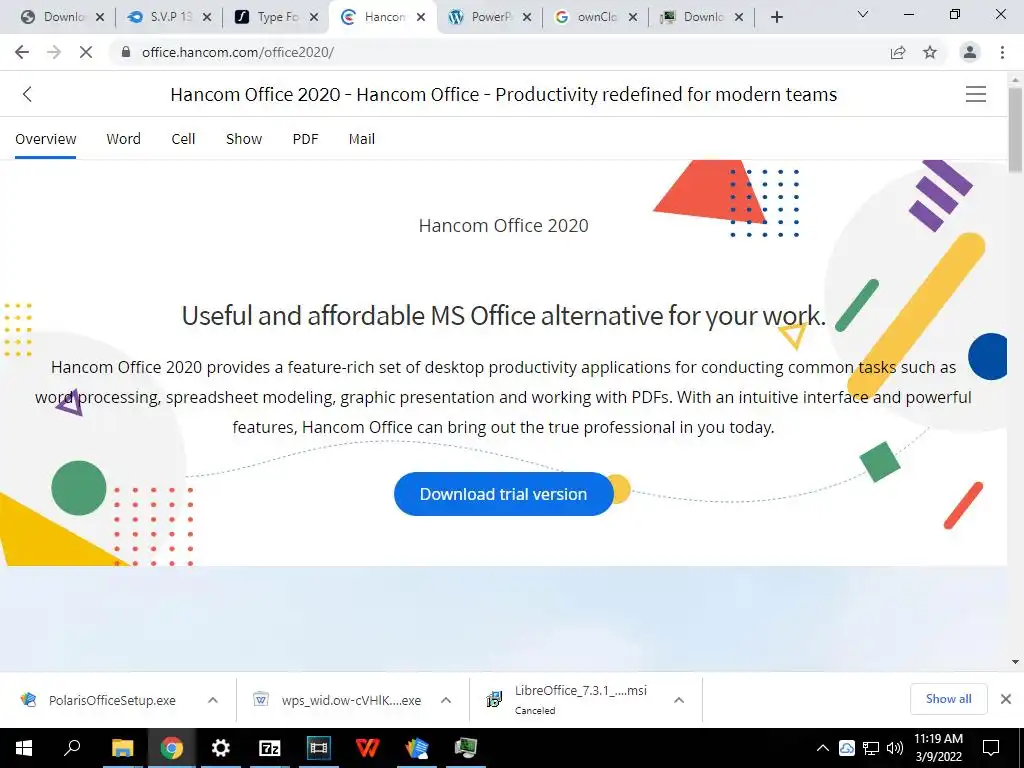1024x768 pixels.
Task: Open Settings gear in taskbar
Action: tap(221, 748)
